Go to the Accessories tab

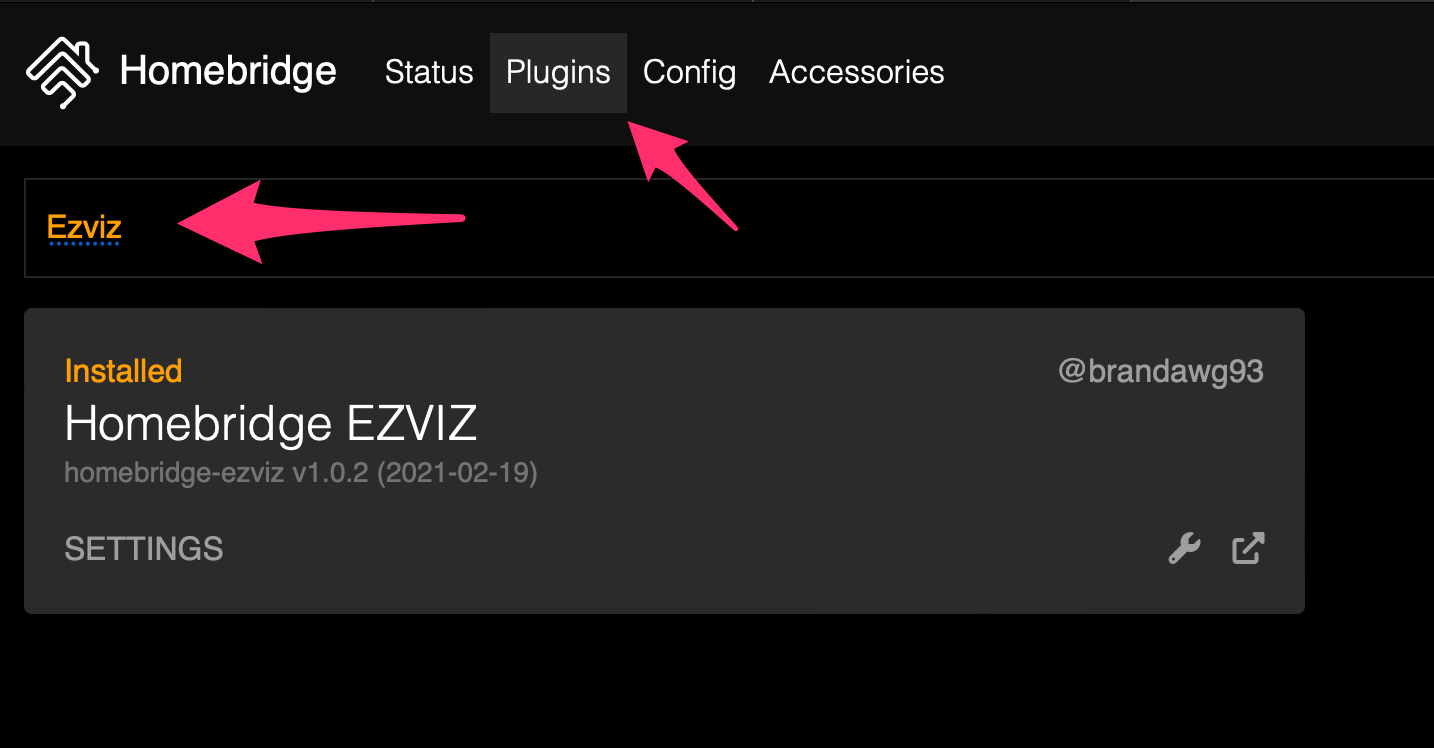857,72
